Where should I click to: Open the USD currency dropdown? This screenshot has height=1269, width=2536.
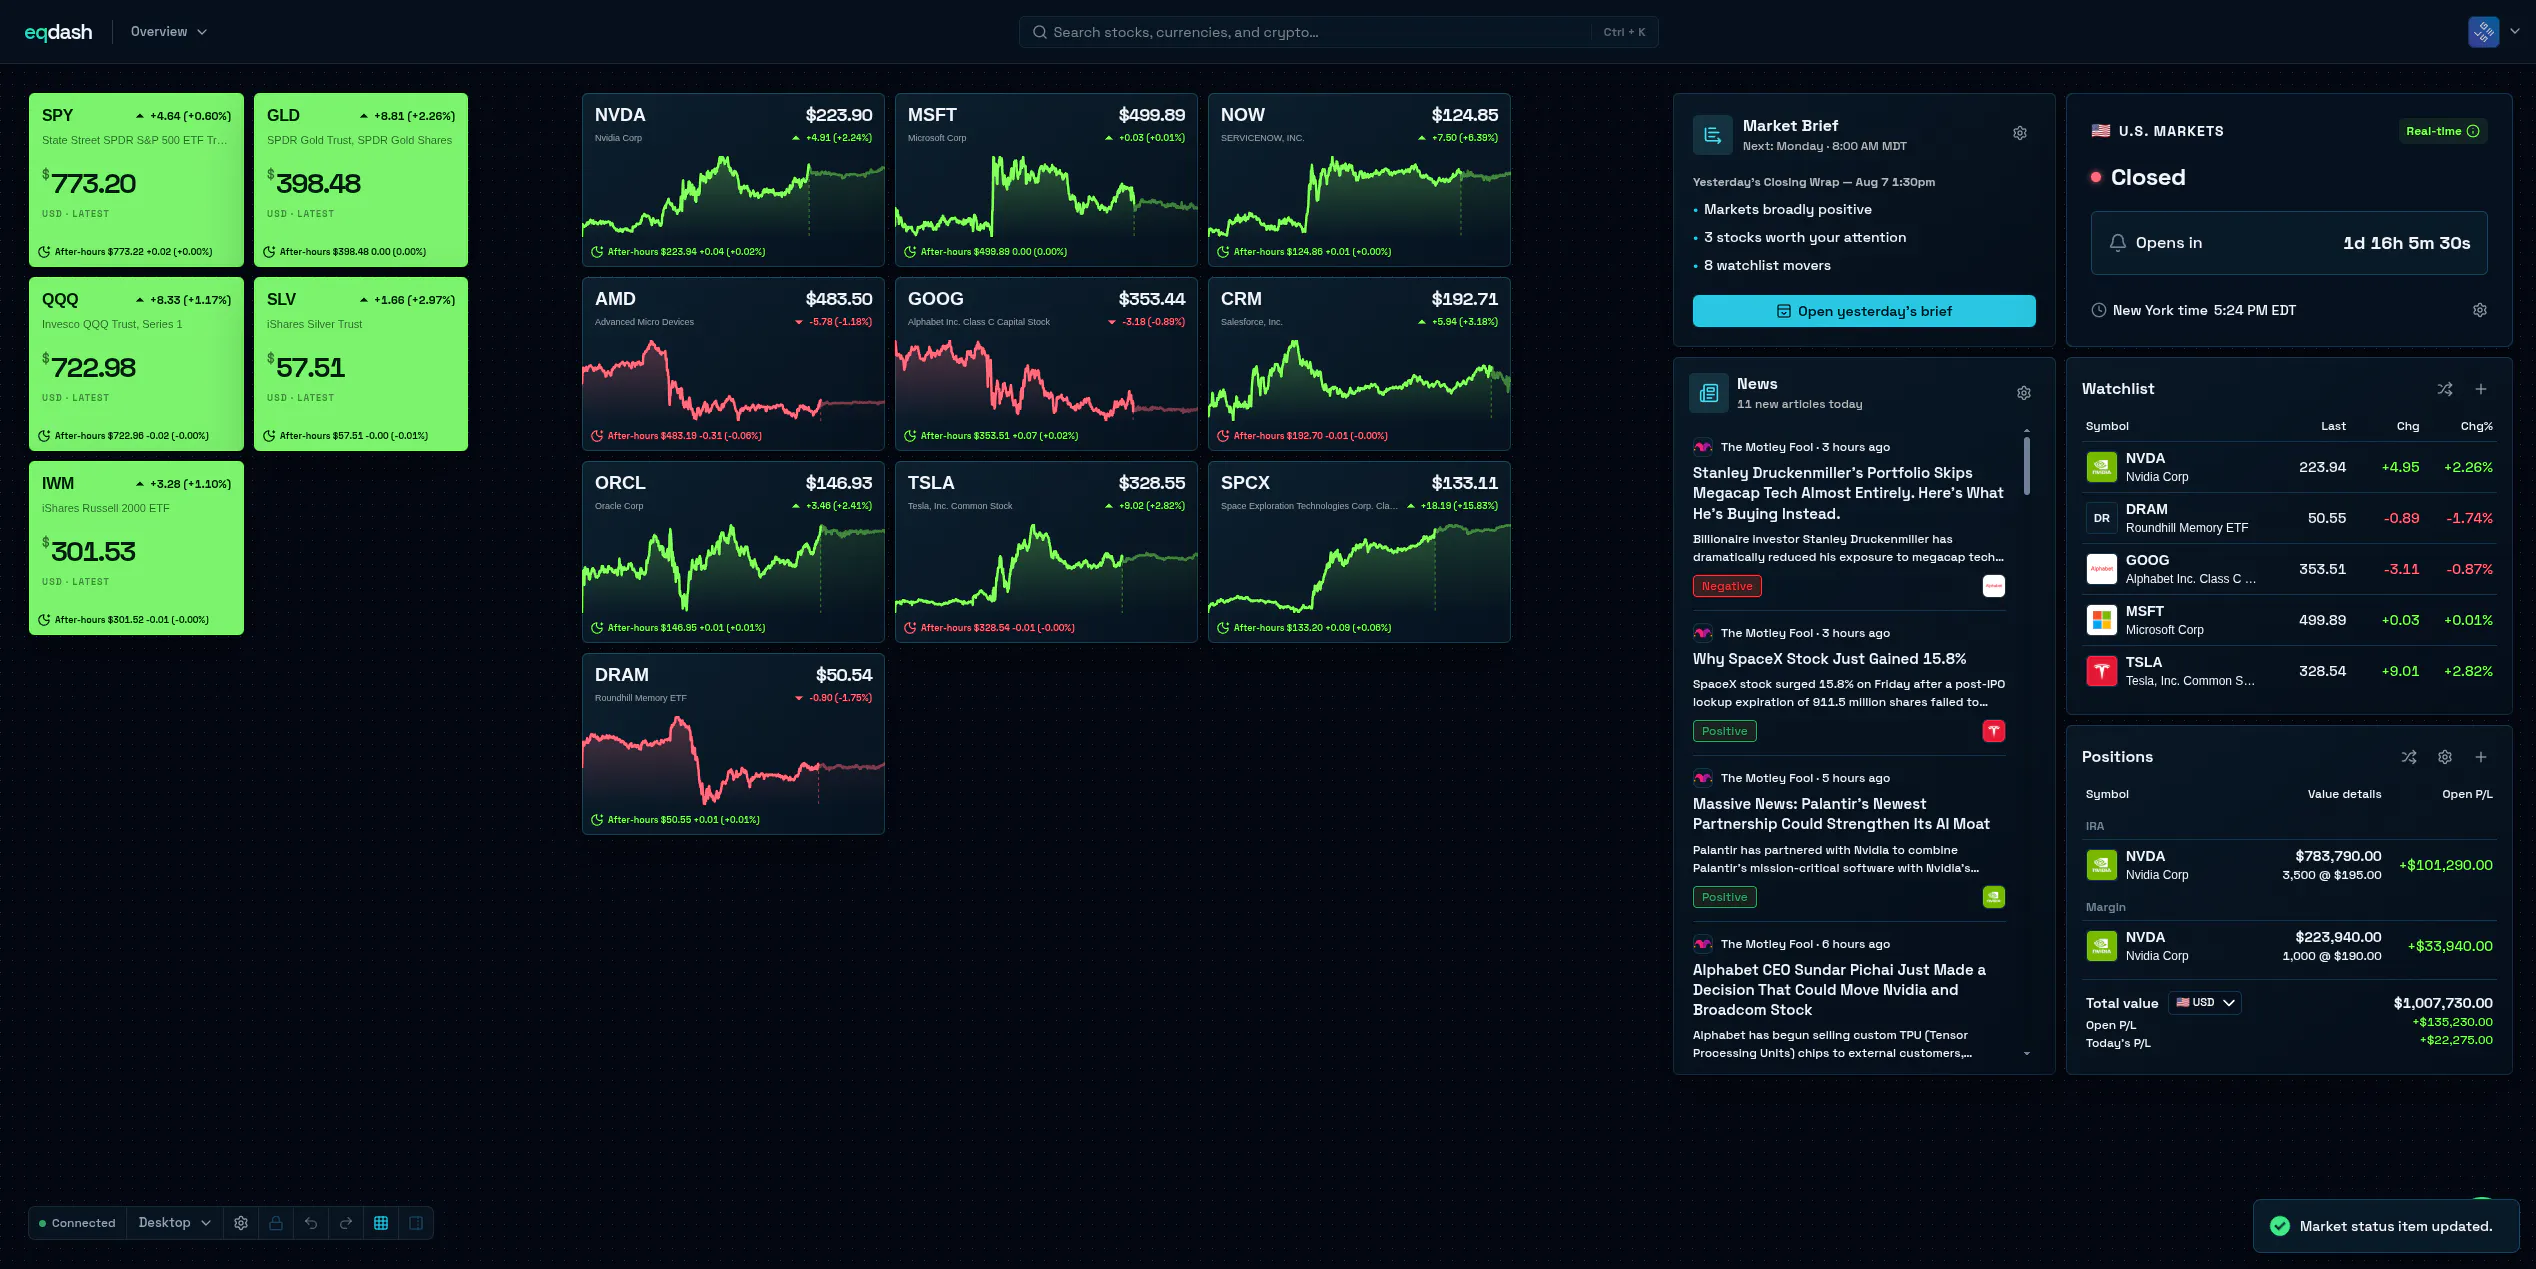tap(2204, 1003)
